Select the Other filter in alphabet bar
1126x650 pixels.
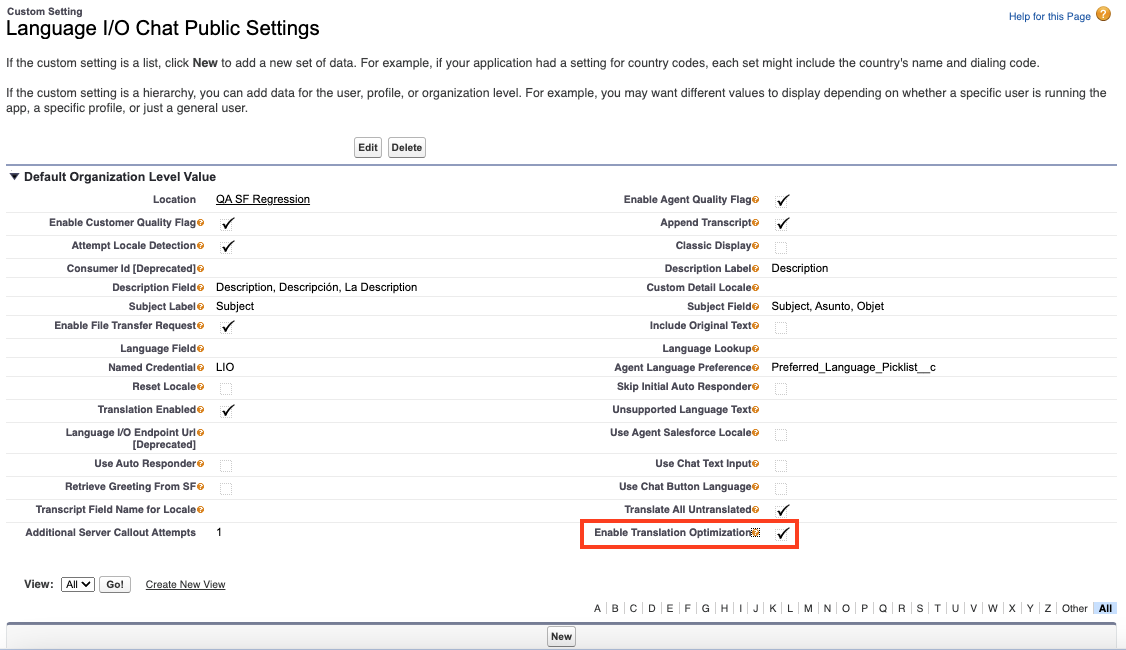pos(1074,608)
